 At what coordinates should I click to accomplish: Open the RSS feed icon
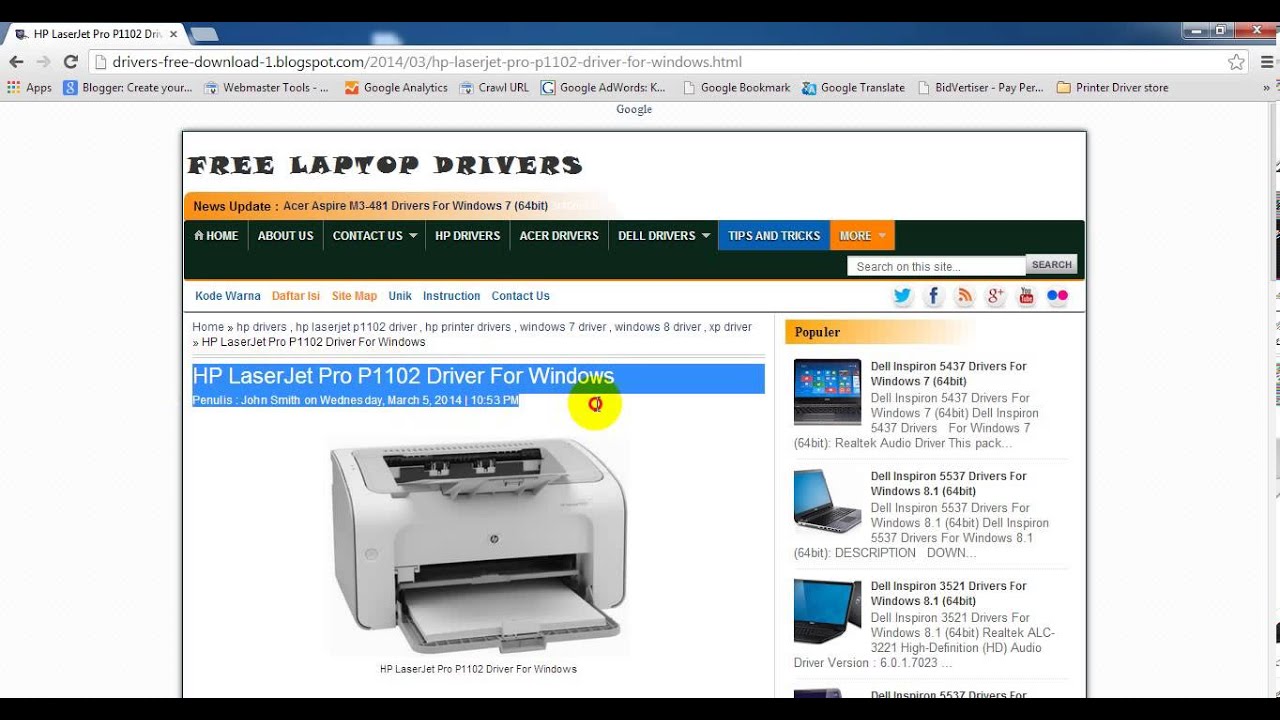coord(964,296)
